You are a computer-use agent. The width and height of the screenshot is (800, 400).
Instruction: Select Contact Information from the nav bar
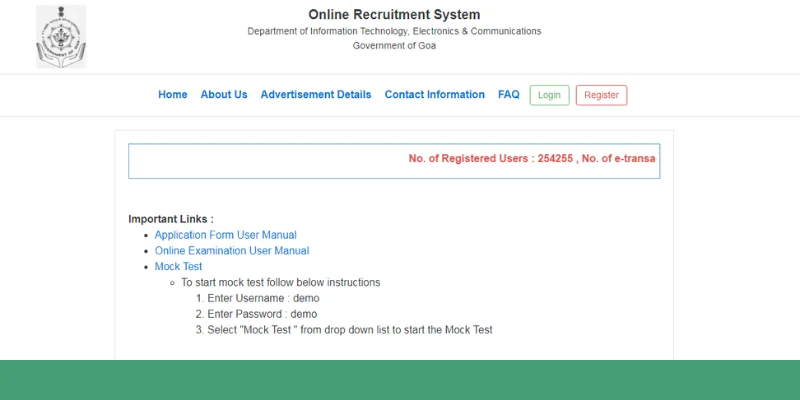click(434, 95)
